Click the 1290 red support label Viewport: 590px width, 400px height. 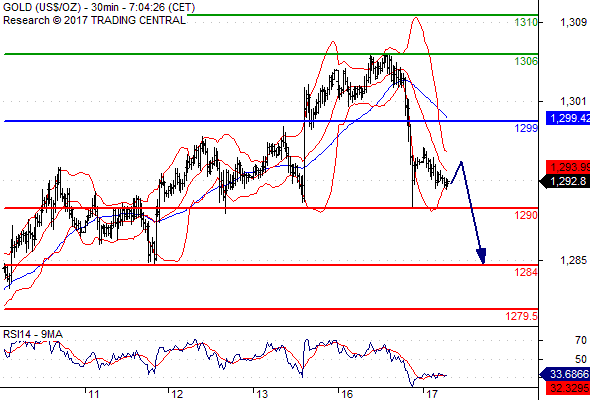tap(526, 215)
